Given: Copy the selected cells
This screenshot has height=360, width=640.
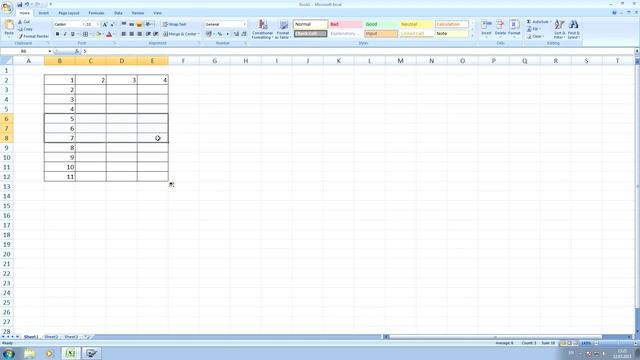Looking at the screenshot, I should [25, 29].
